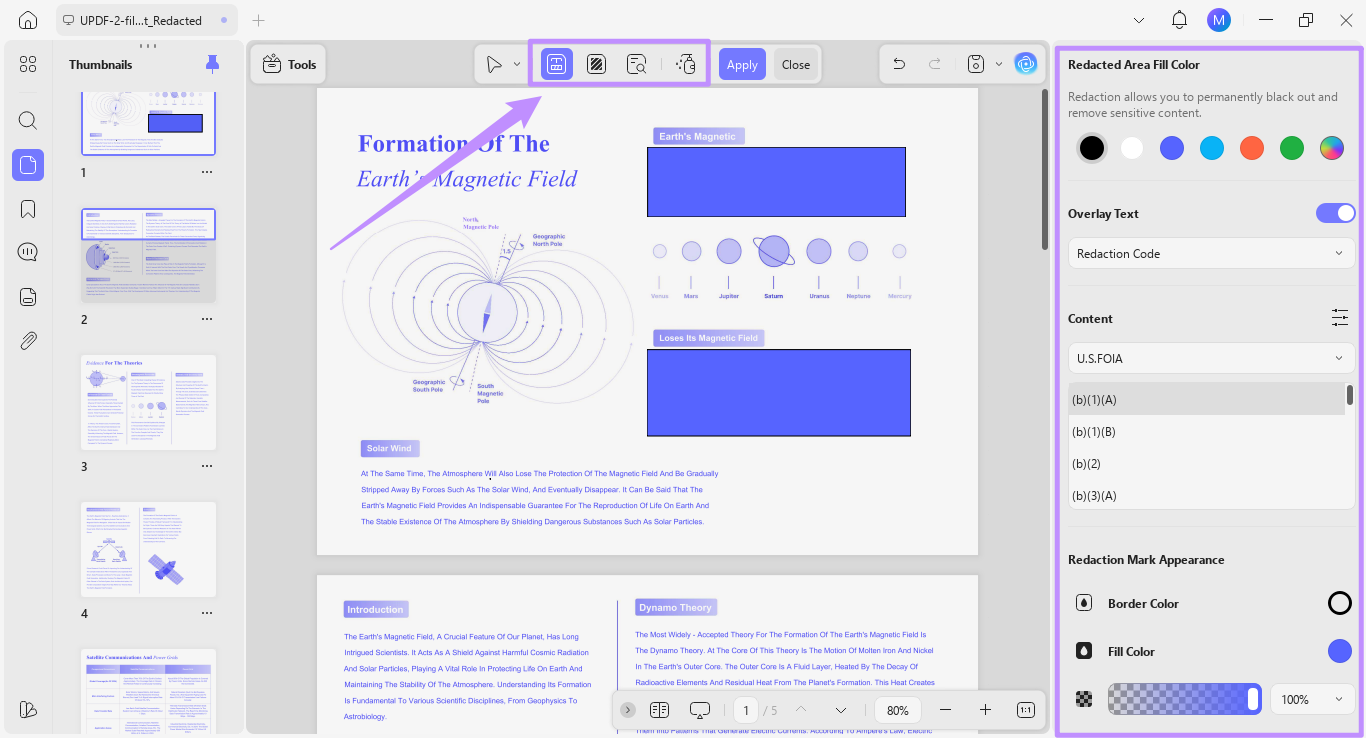The height and width of the screenshot is (738, 1366).
Task: Expand the save options dropdown arrow
Action: point(998,64)
